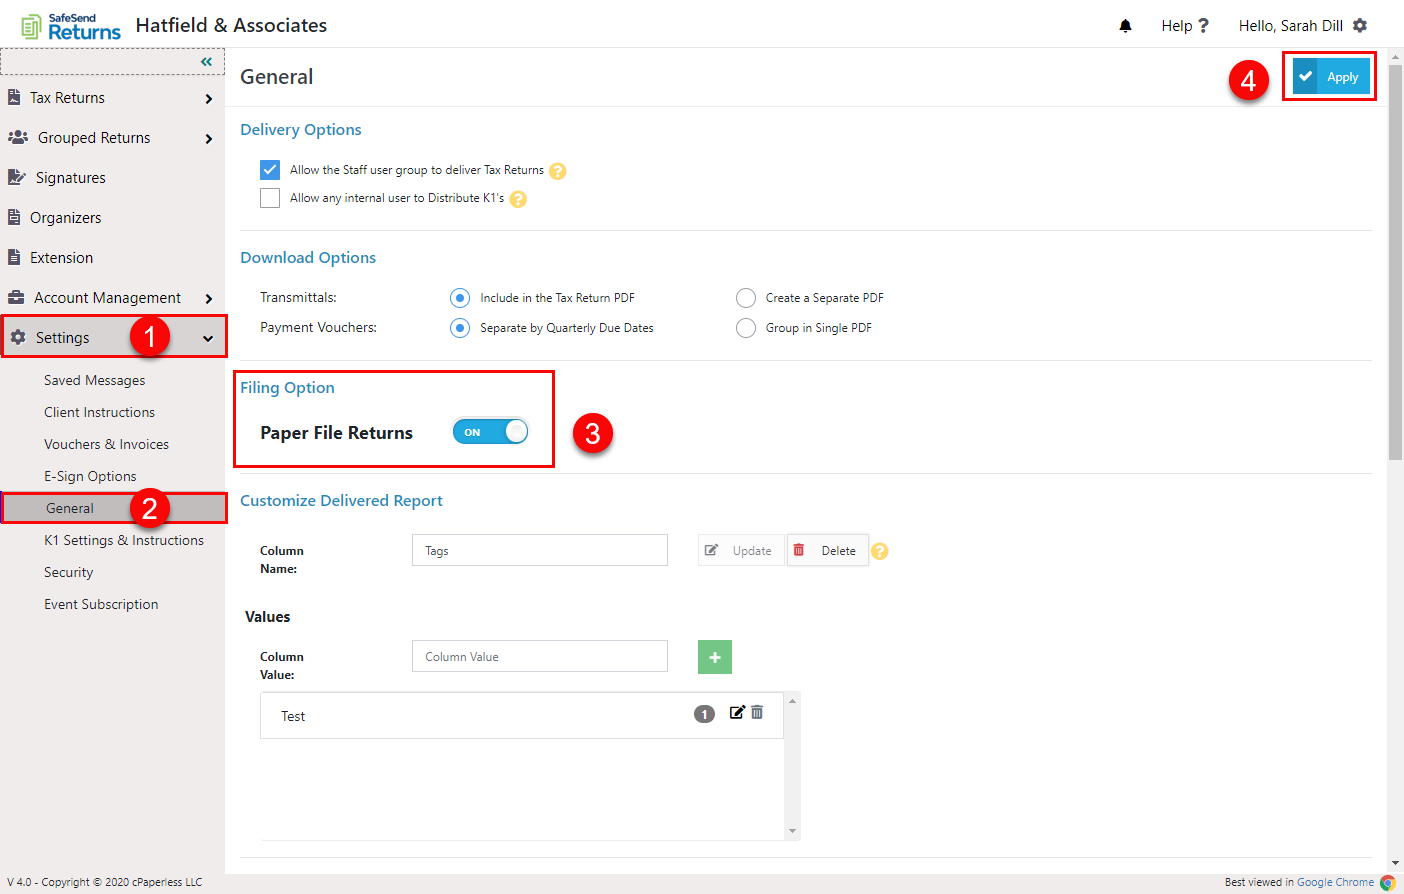The image size is (1404, 894).
Task: Check Allow any internal user to Distribute K1's
Action: (x=269, y=197)
